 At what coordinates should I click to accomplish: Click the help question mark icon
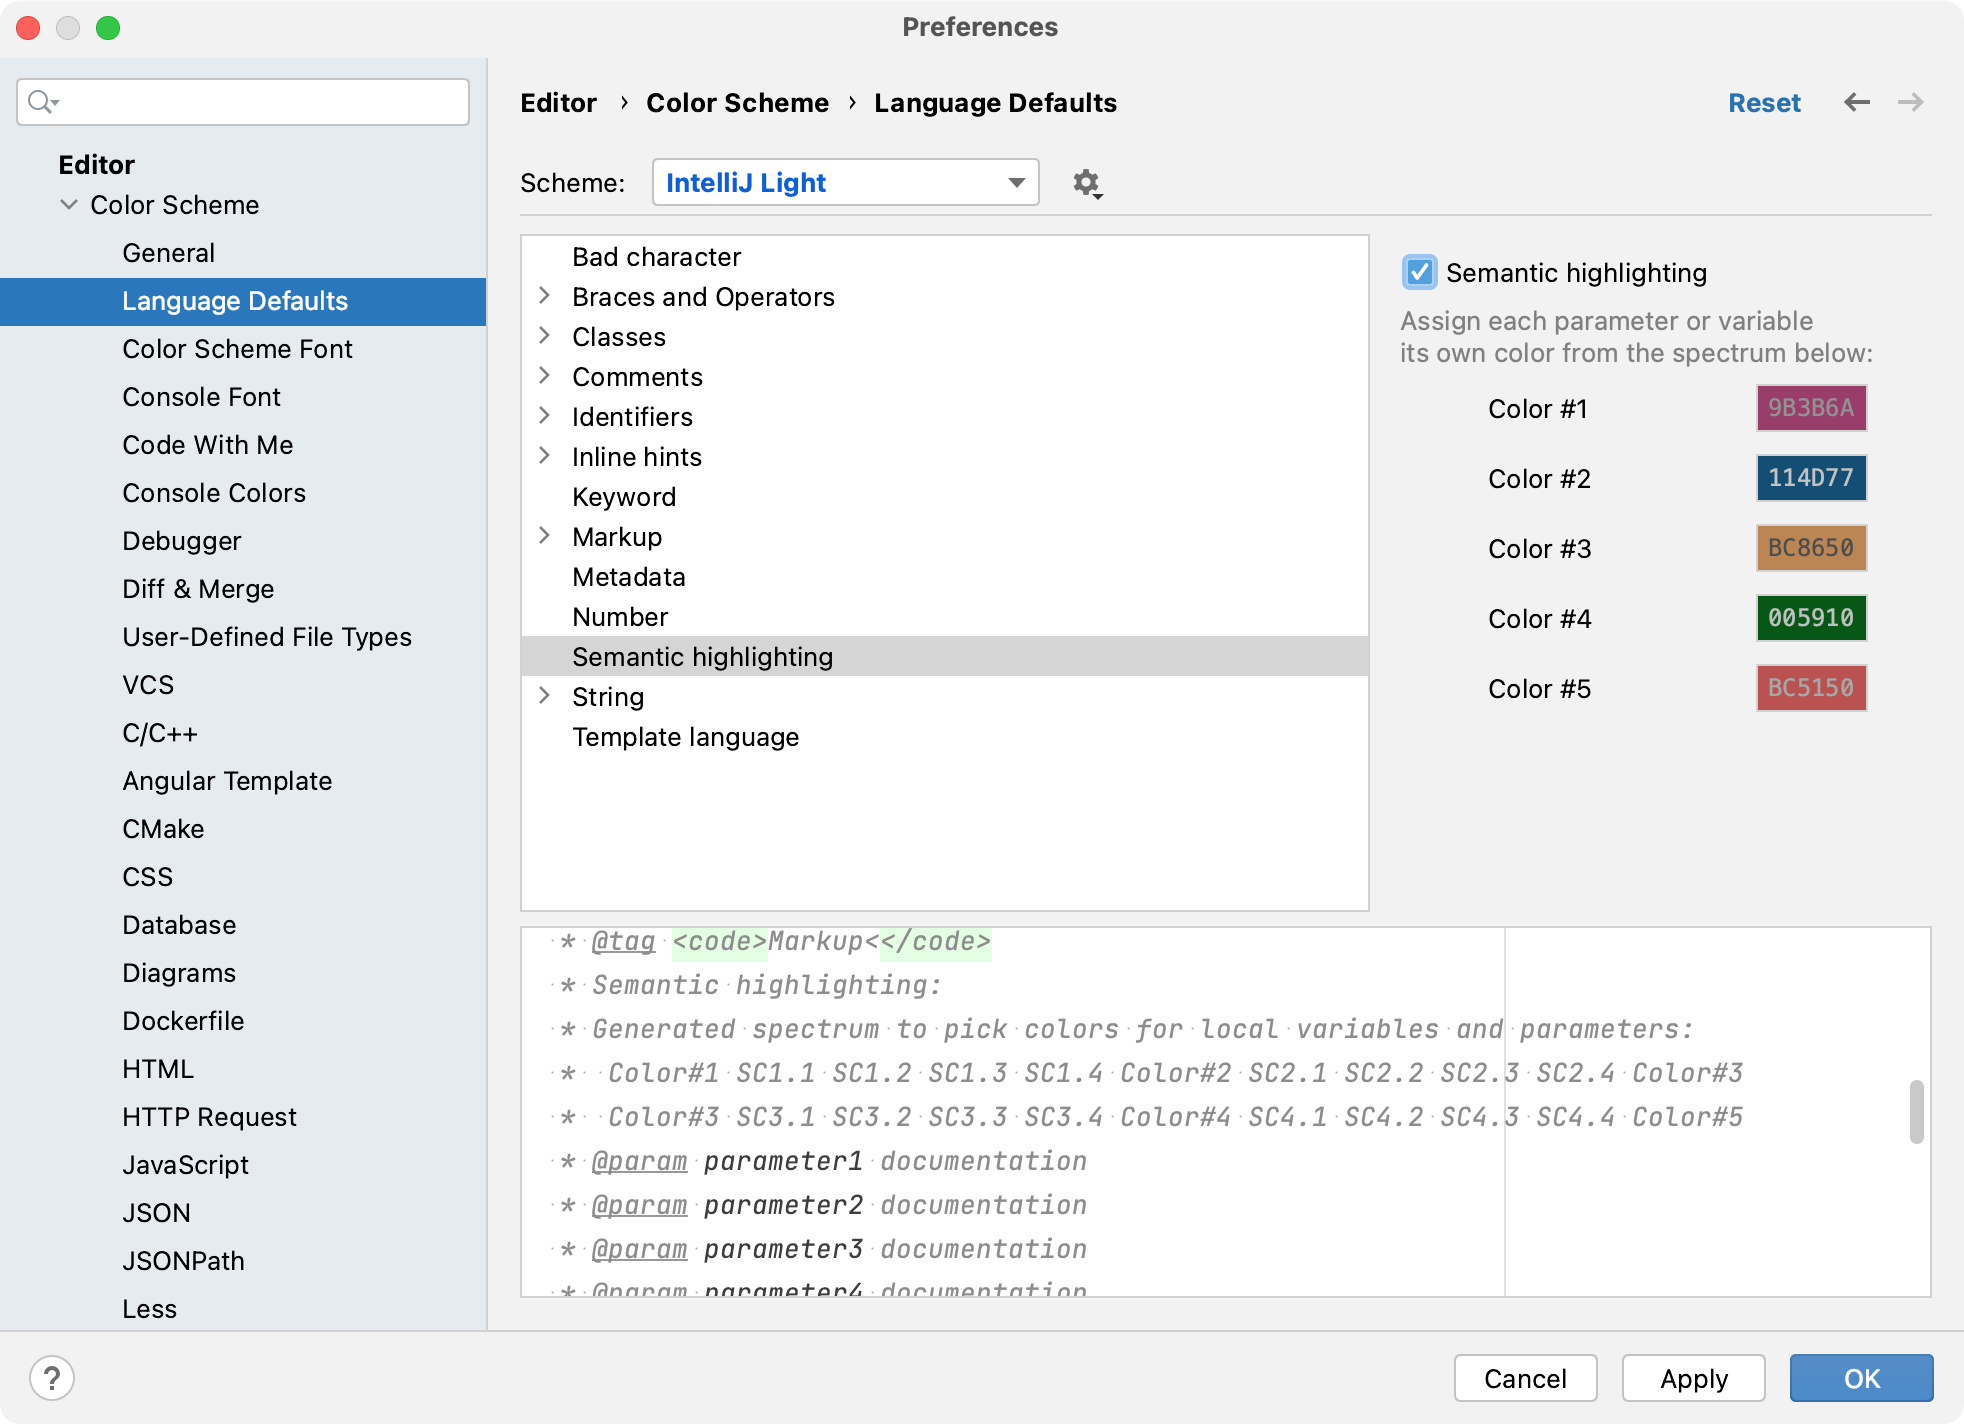click(x=53, y=1377)
